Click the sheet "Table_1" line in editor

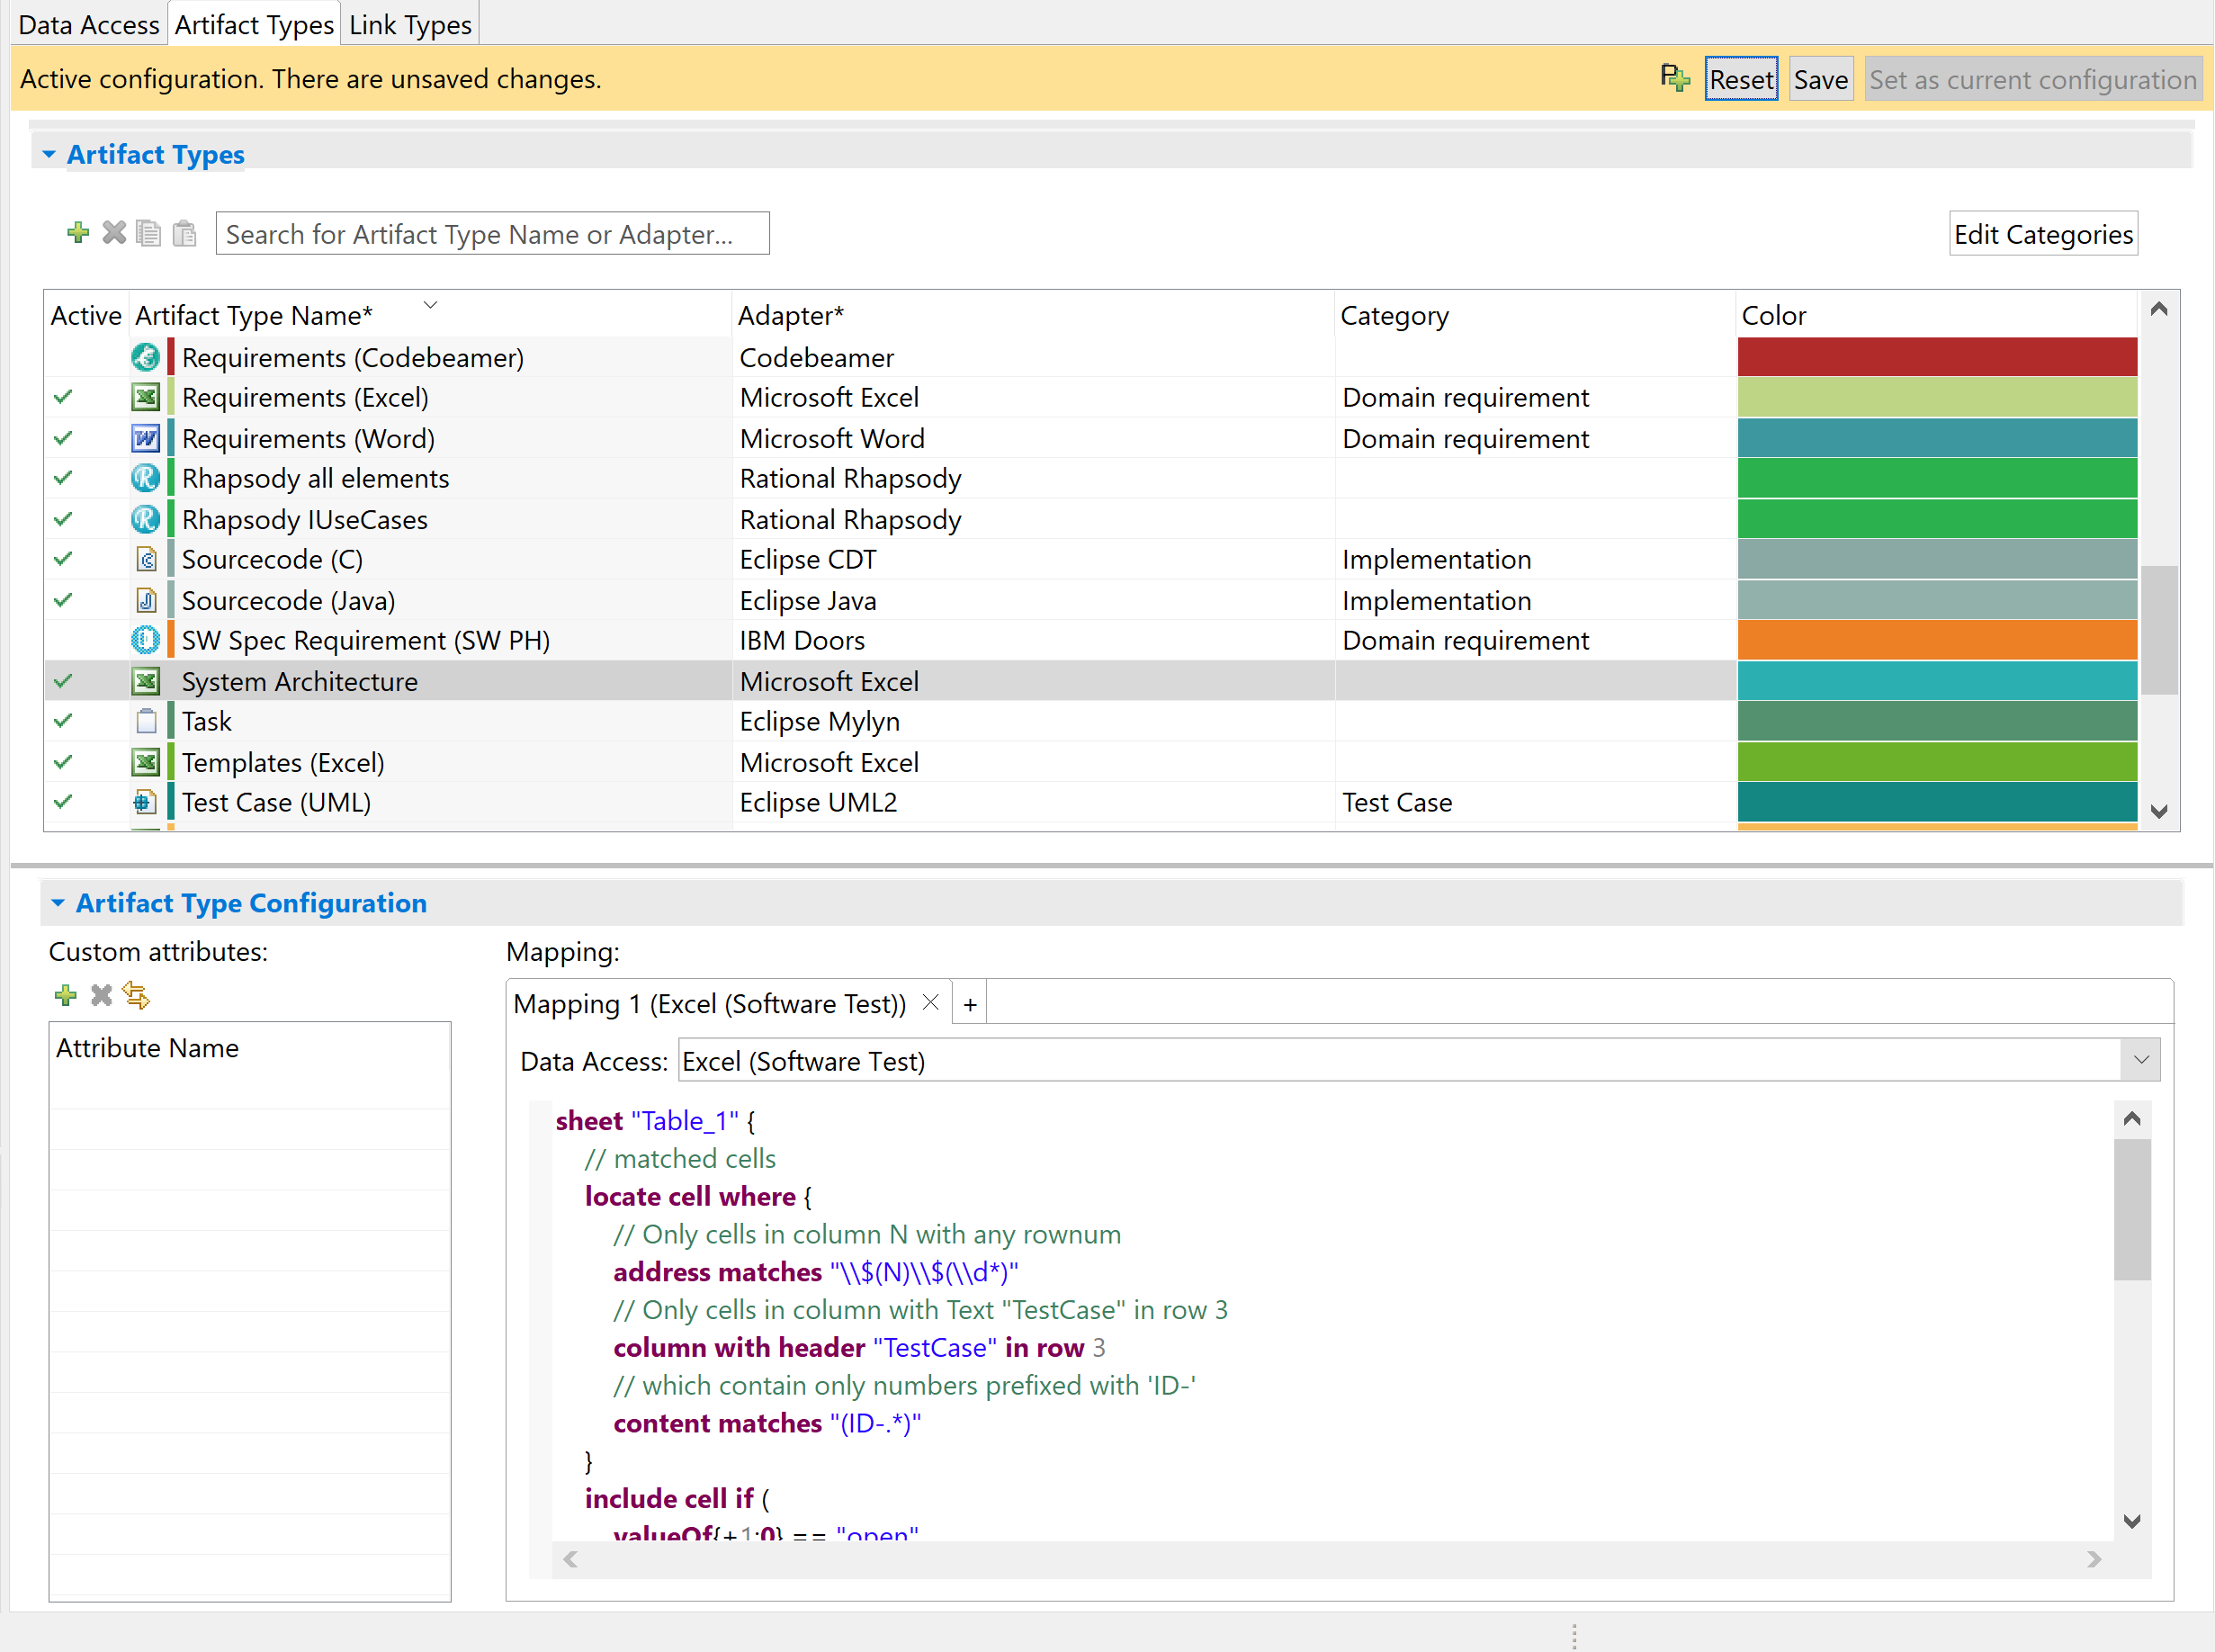pyautogui.click(x=655, y=1121)
